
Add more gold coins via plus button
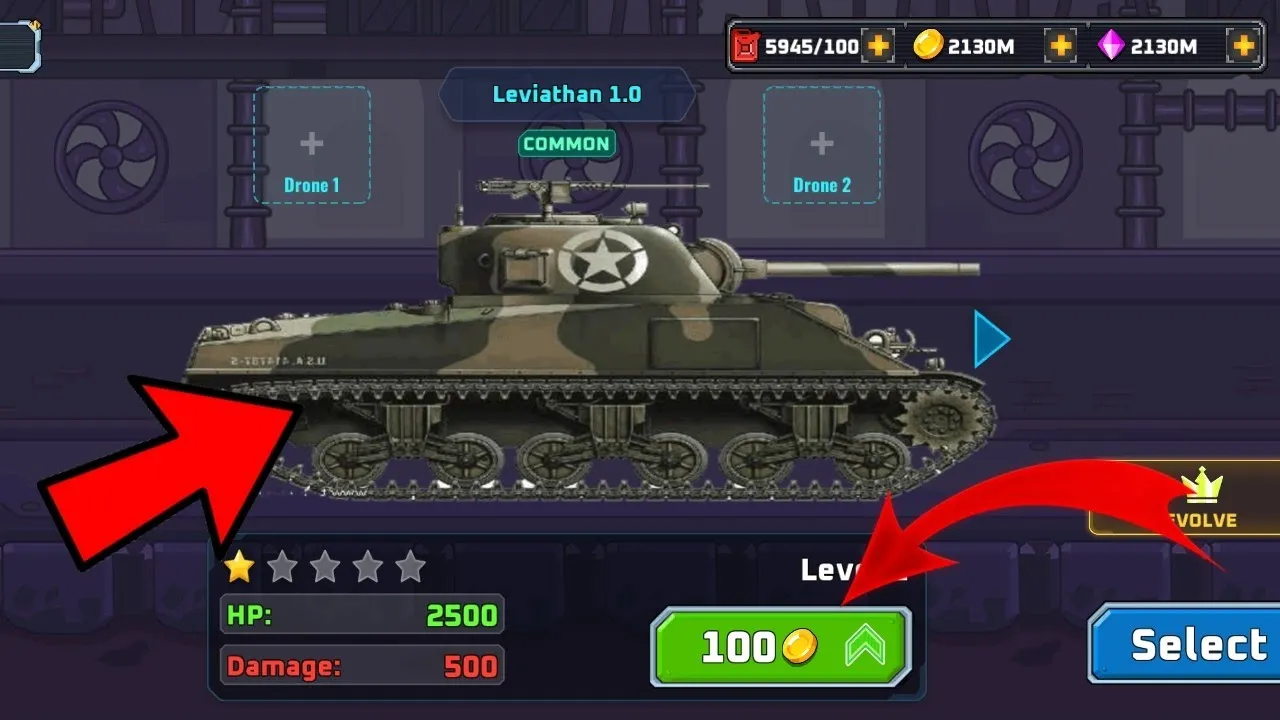[1060, 46]
